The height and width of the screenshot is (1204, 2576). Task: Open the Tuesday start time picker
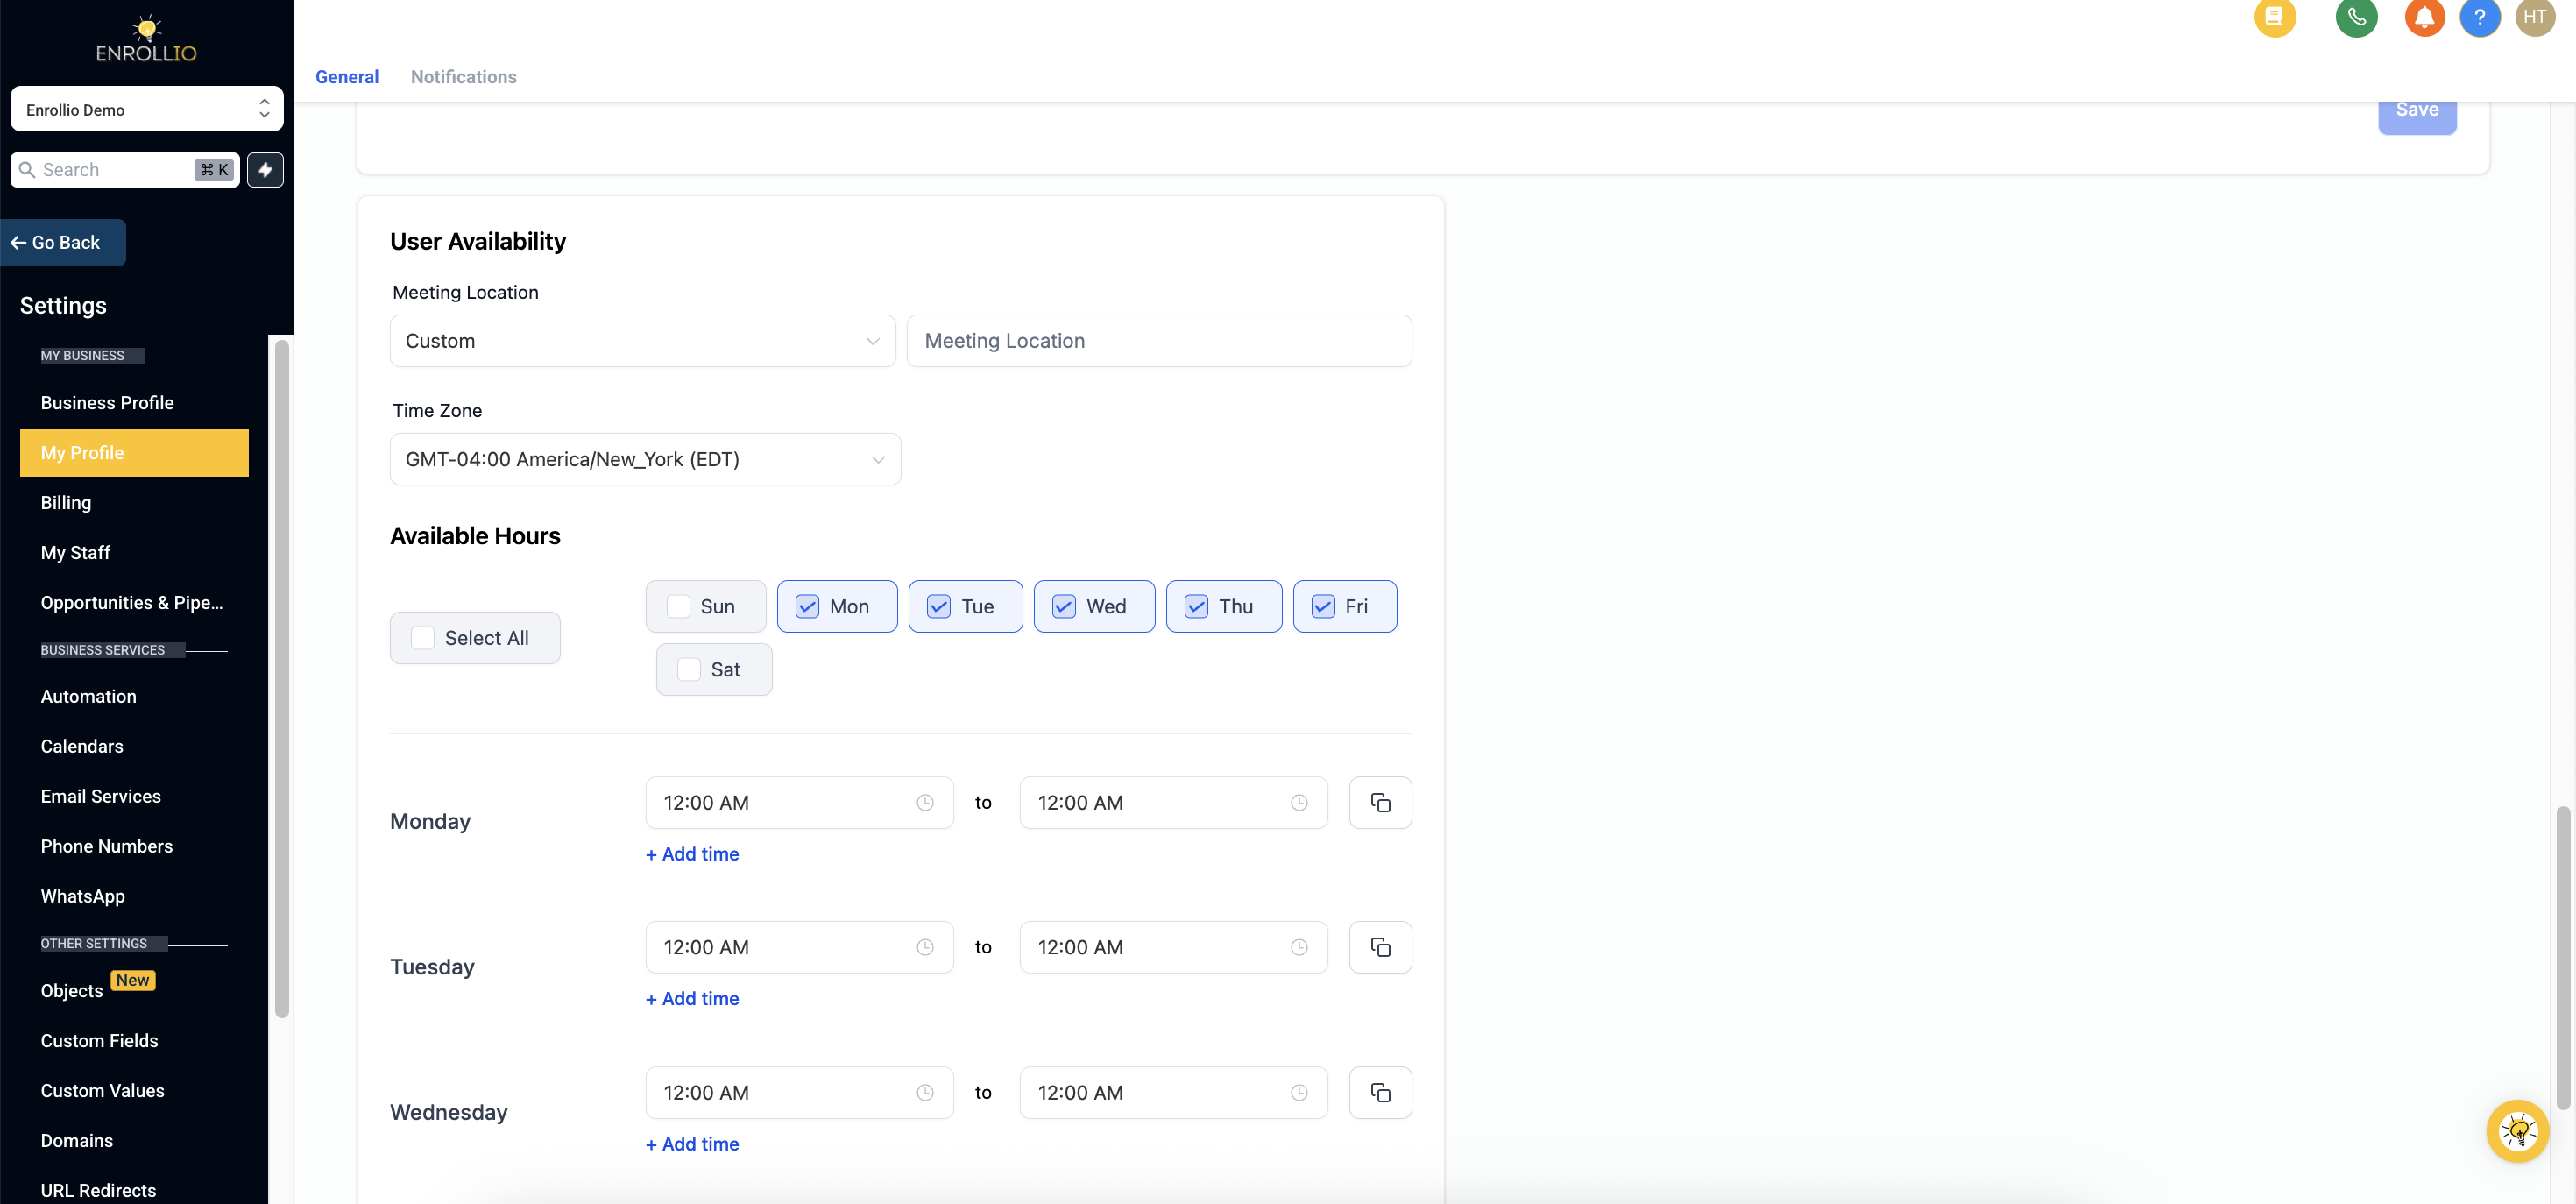coord(799,947)
